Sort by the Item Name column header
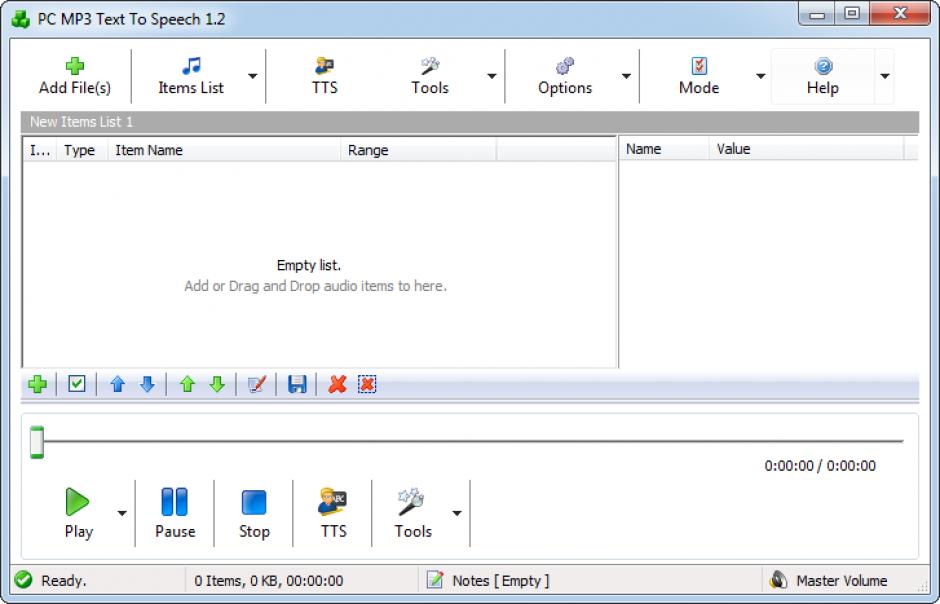This screenshot has width=940, height=604. 224,150
